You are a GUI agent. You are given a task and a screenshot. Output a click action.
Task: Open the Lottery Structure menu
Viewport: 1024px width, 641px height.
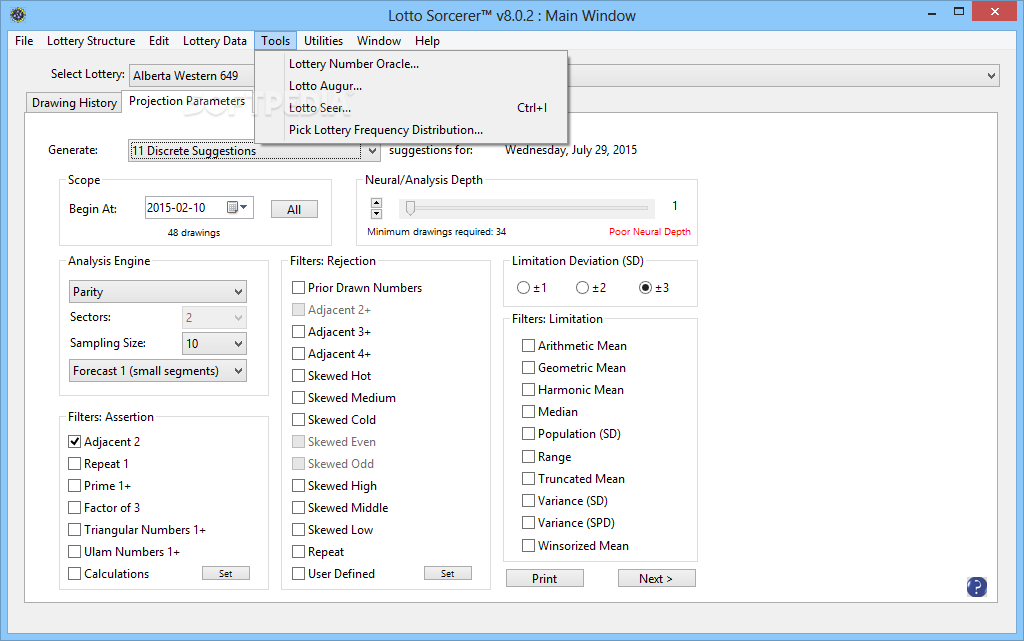coord(91,40)
